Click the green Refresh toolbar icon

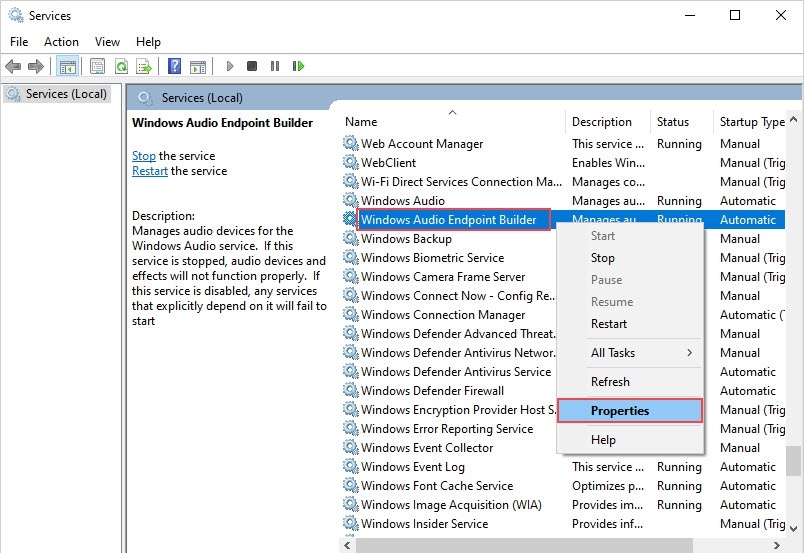tap(122, 66)
